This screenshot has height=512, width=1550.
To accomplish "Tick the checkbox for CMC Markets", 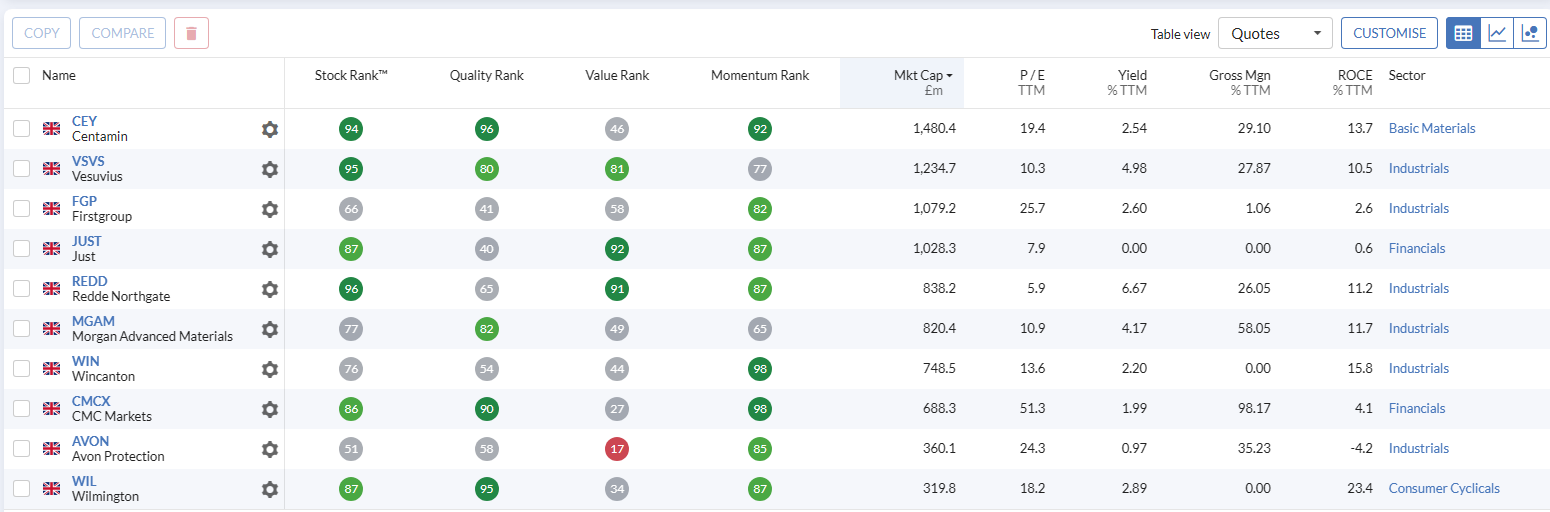I will click(x=21, y=408).
